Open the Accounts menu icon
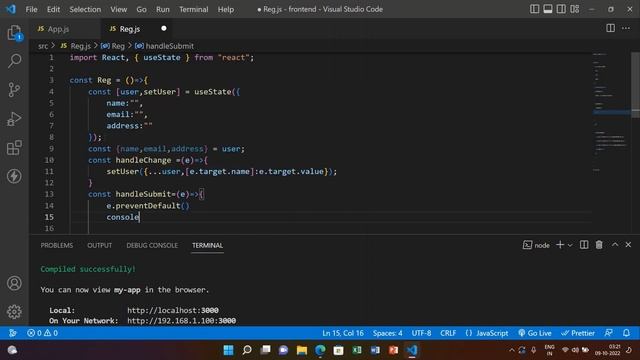 (14, 283)
